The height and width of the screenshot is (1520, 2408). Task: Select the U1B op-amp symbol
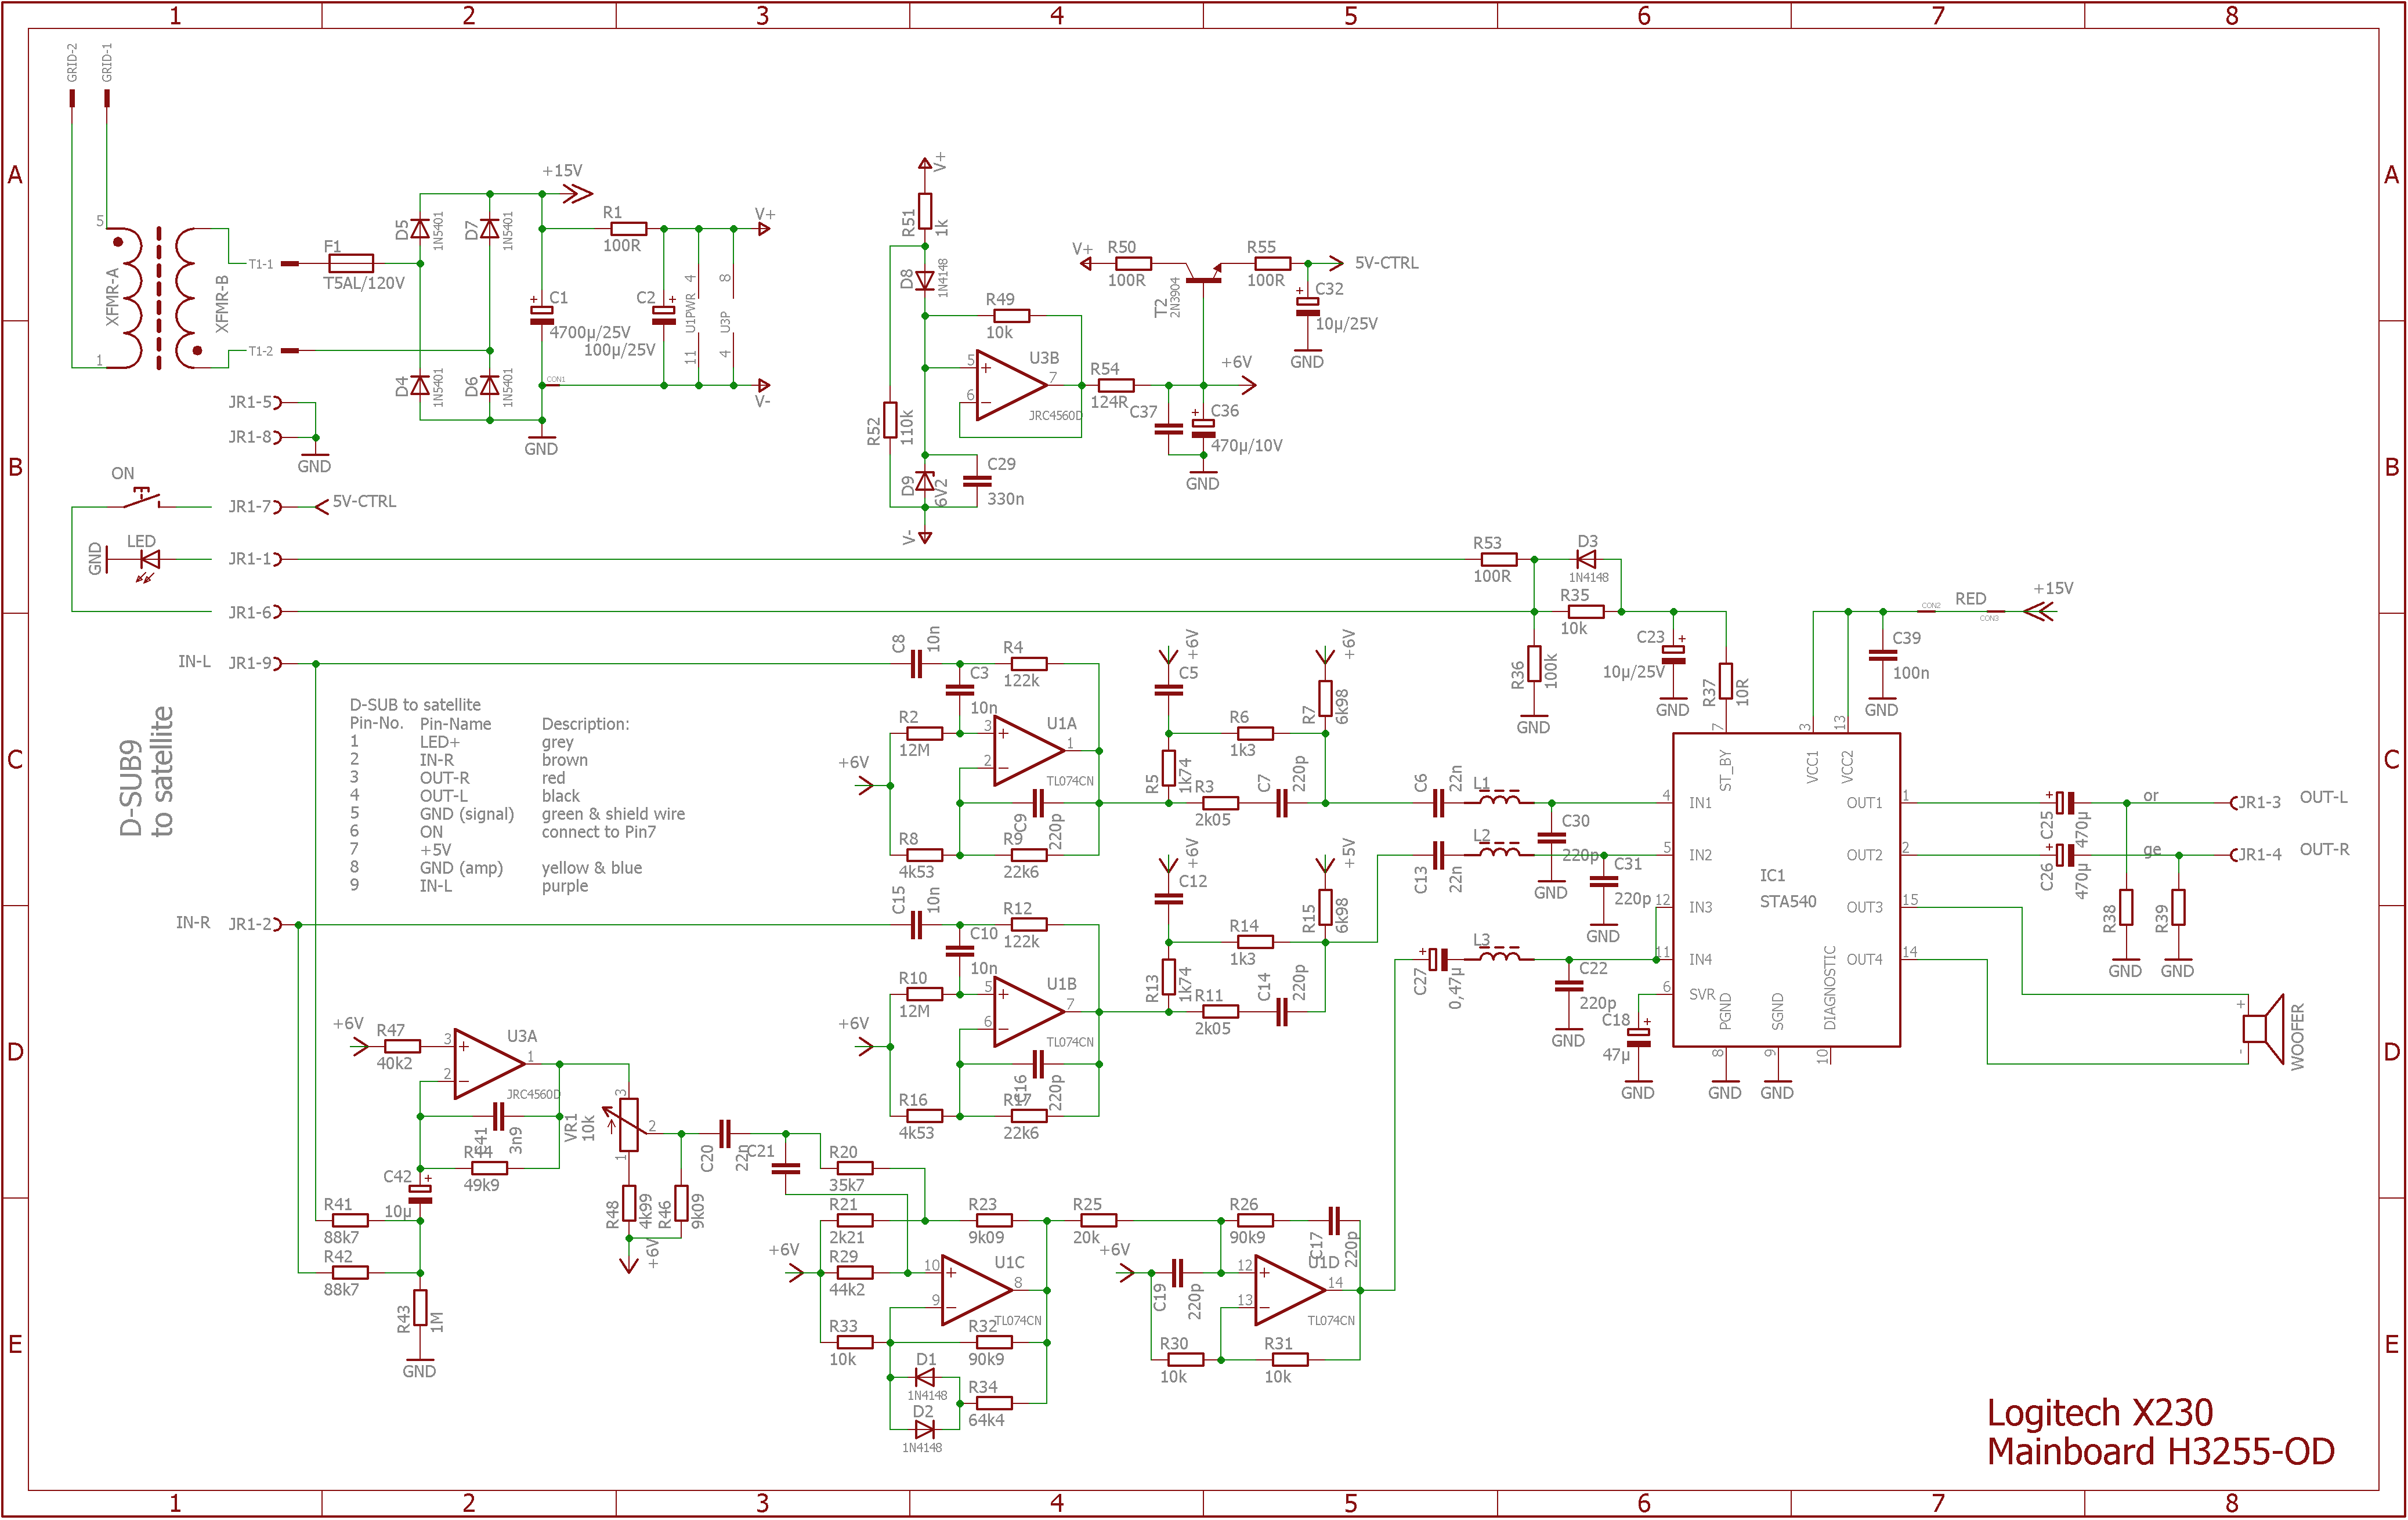click(1029, 1011)
